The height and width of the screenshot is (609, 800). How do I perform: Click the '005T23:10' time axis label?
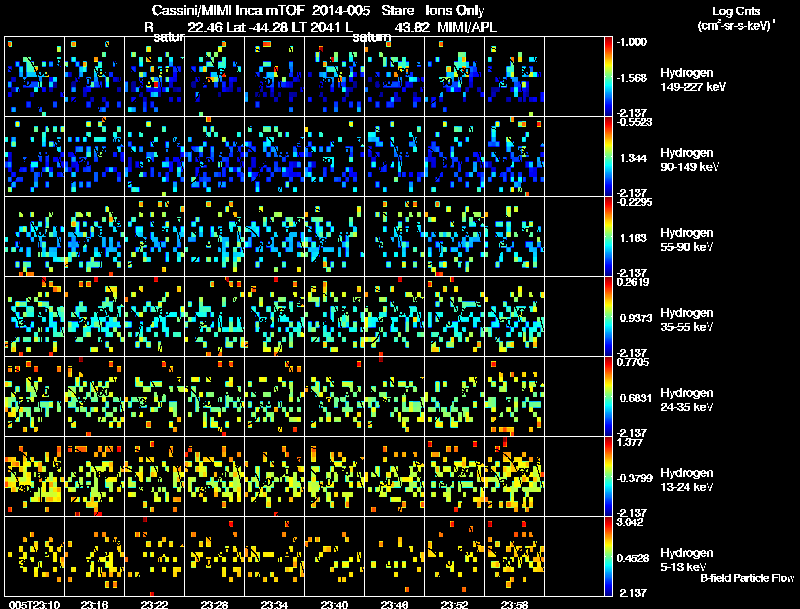tap(34, 604)
